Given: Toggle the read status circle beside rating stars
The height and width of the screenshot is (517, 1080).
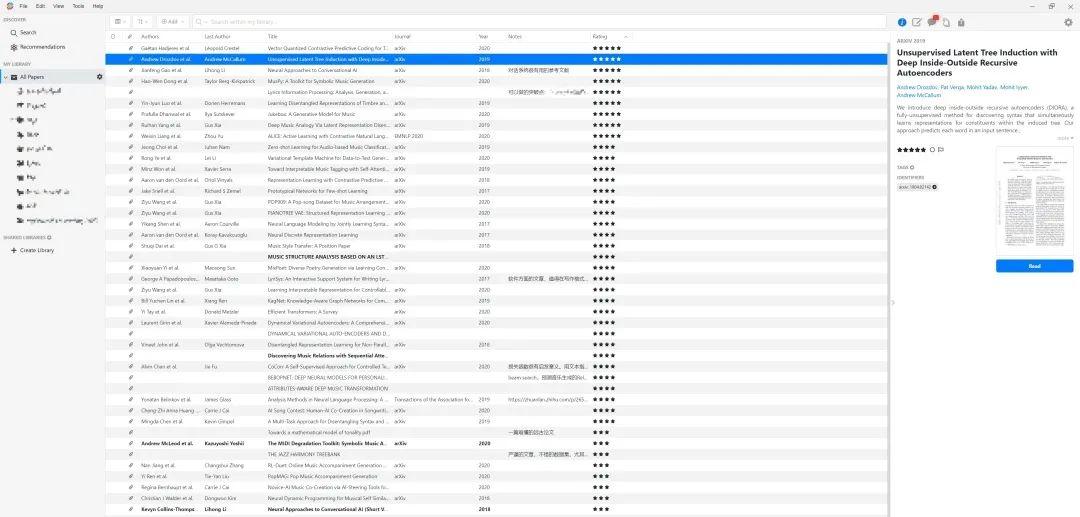Looking at the screenshot, I should tap(932, 150).
